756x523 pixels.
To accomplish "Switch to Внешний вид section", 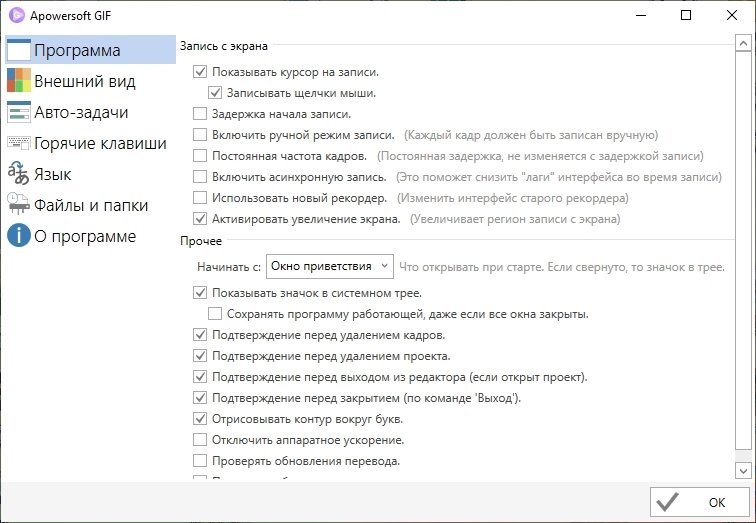I will click(x=91, y=81).
